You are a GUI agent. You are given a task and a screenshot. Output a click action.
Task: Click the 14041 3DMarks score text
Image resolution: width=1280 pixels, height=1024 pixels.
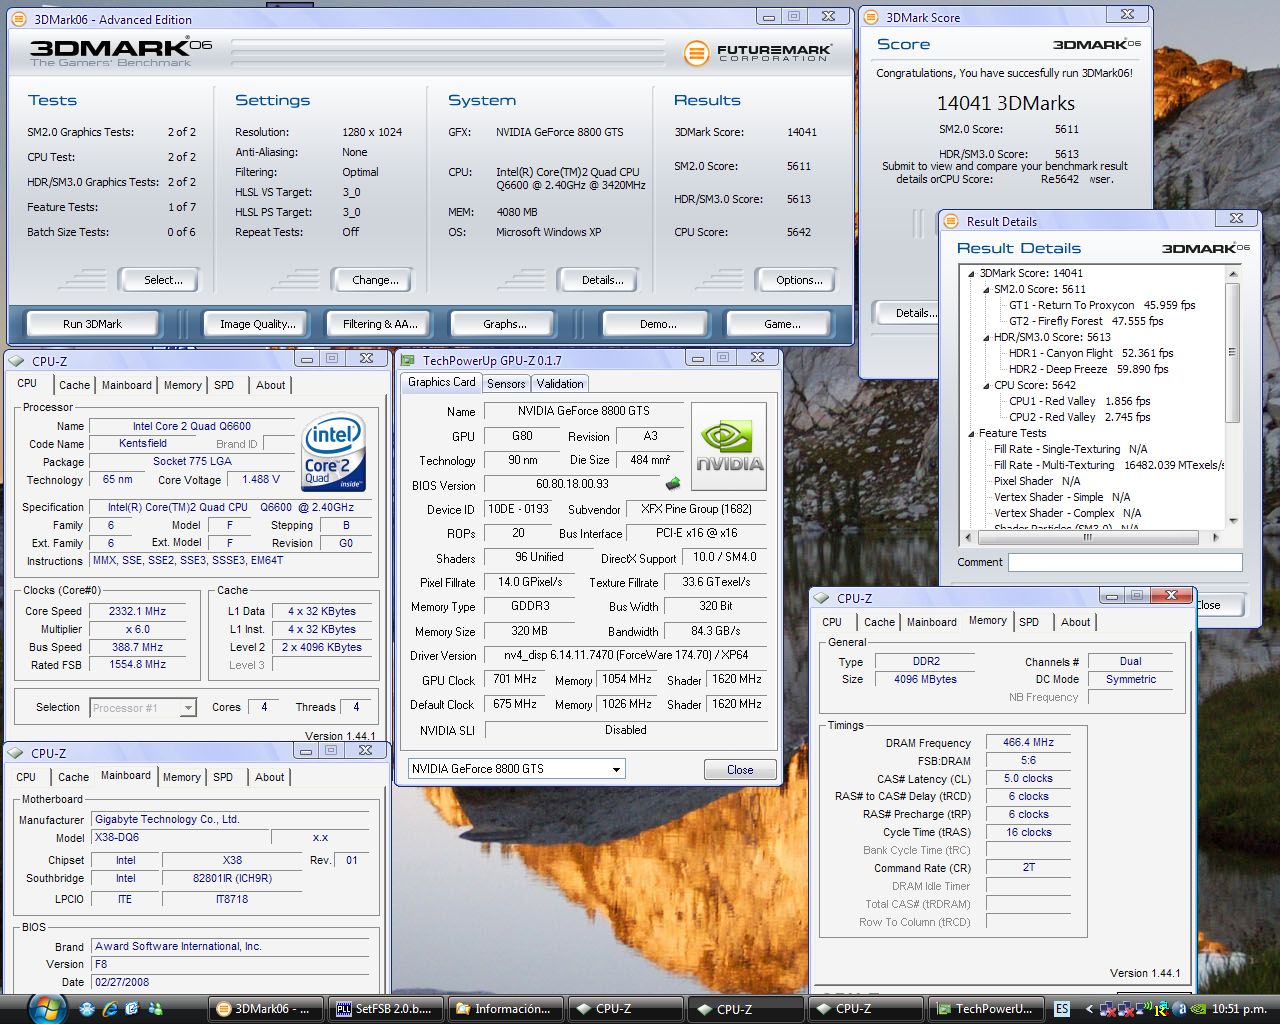coord(1005,103)
